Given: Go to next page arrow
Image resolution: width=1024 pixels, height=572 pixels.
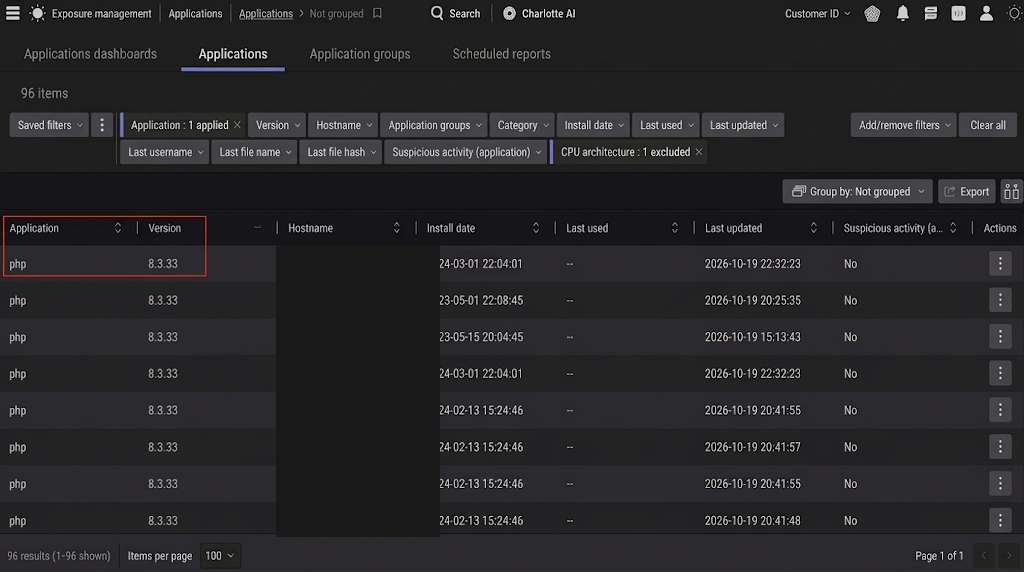Looking at the screenshot, I should click(x=1008, y=556).
